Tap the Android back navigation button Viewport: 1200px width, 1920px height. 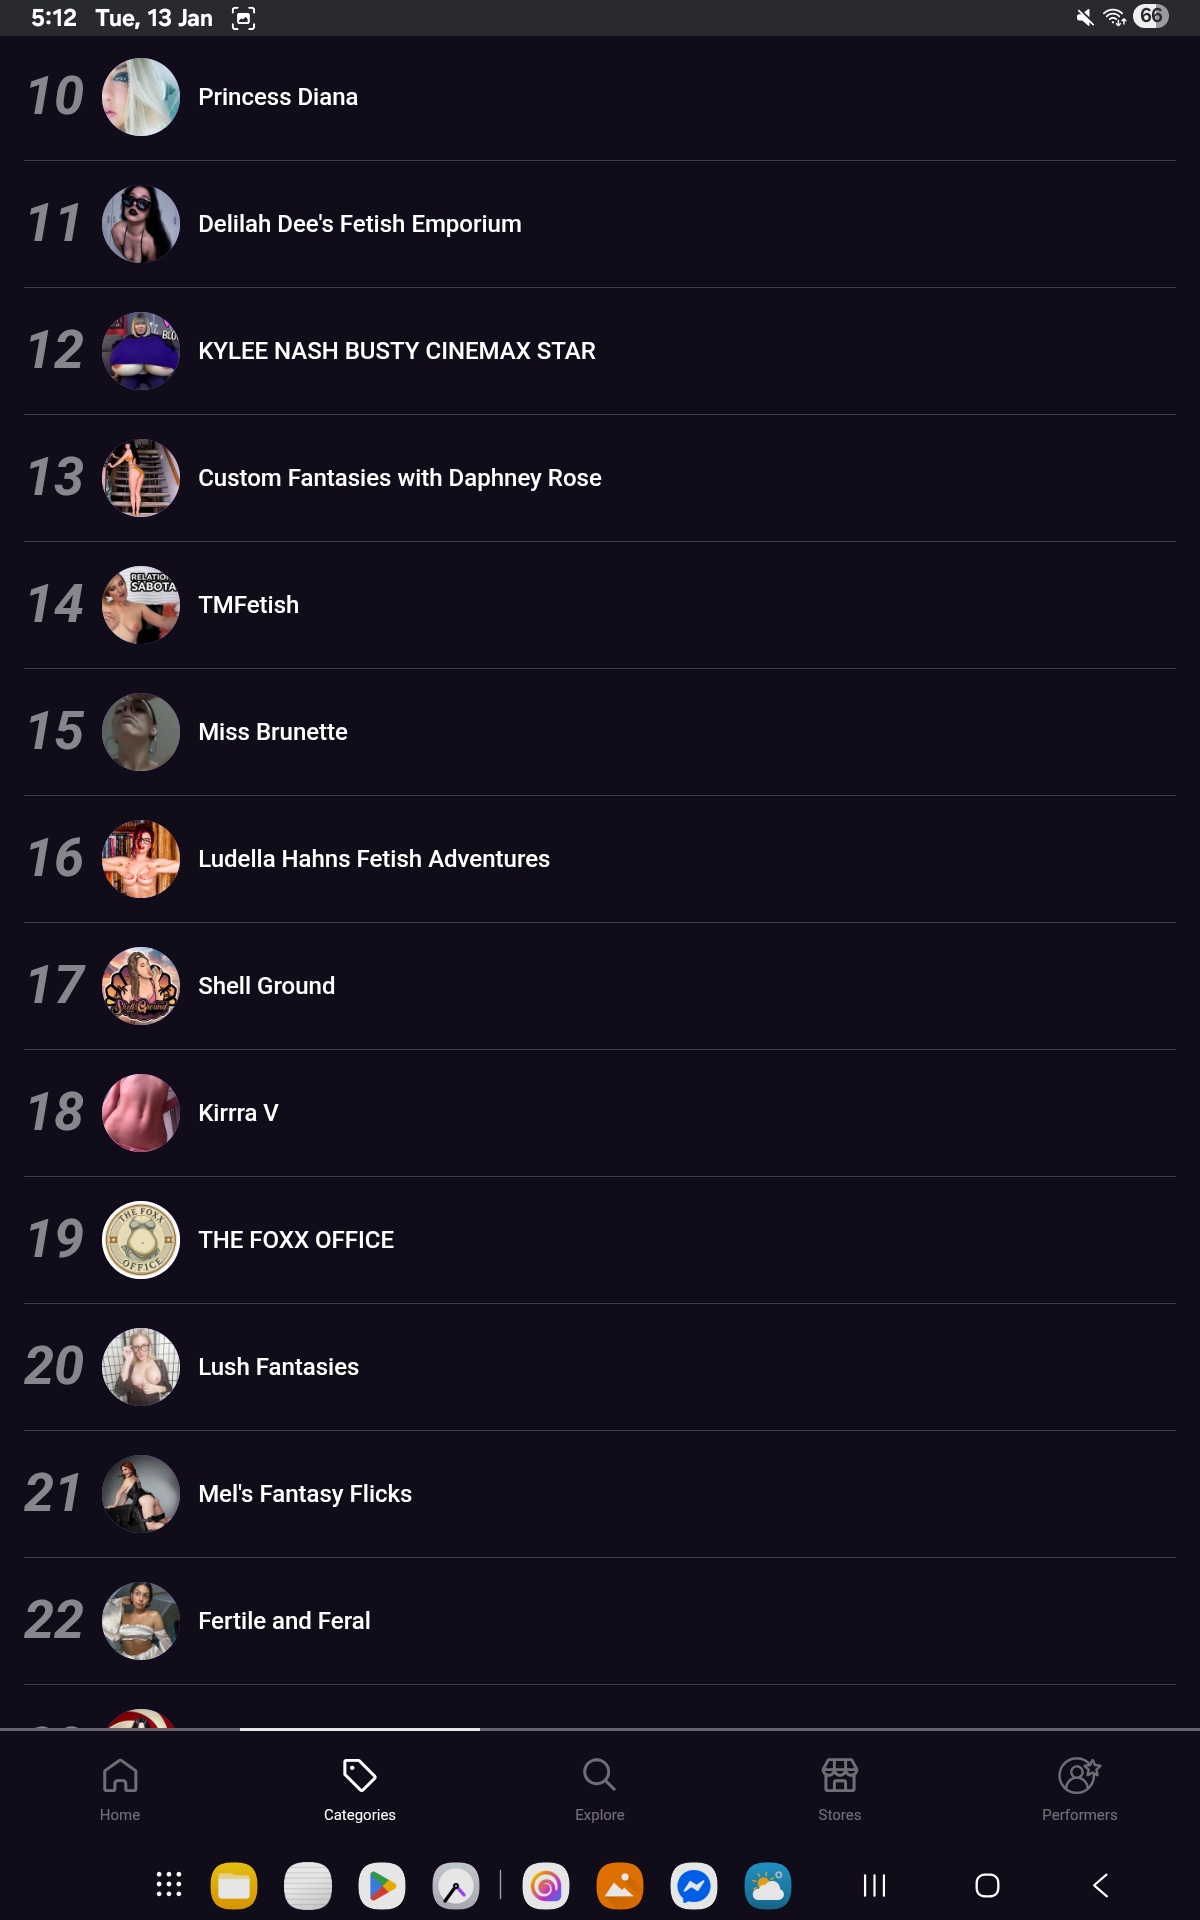coord(1100,1886)
